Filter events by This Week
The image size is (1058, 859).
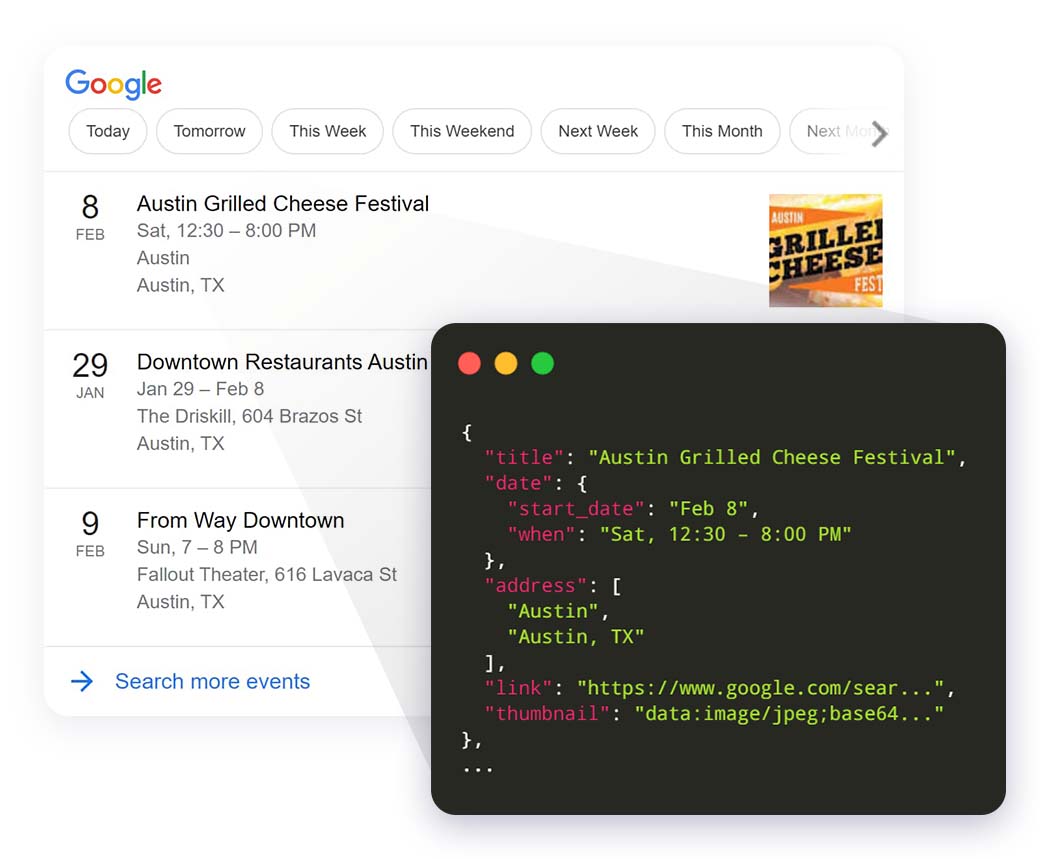(x=327, y=131)
